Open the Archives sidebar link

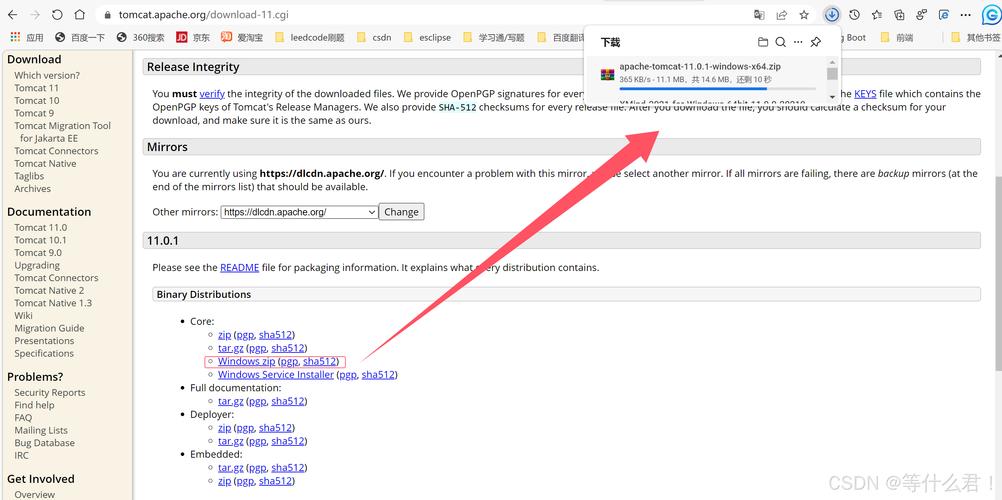pos(33,189)
